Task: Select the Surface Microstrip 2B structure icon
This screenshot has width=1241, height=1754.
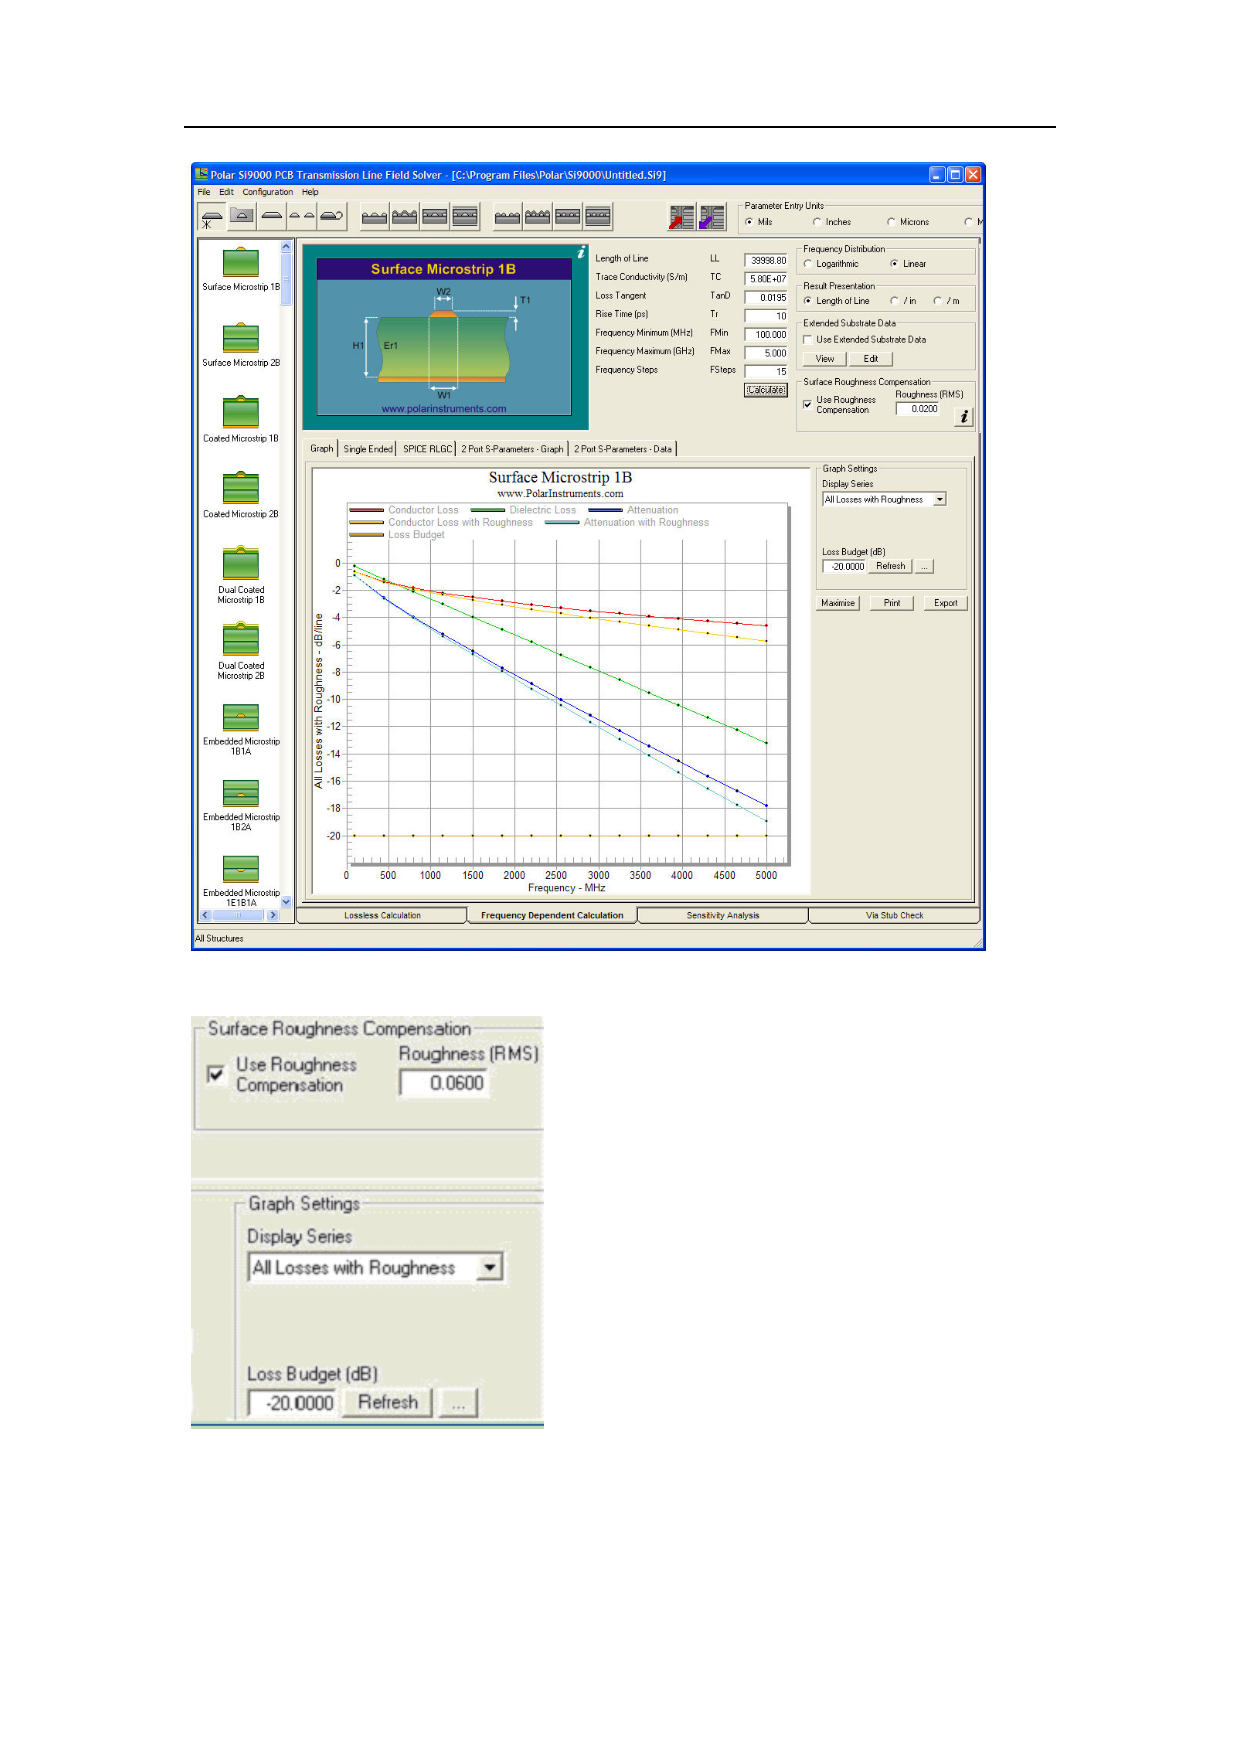Action: pyautogui.click(x=240, y=338)
